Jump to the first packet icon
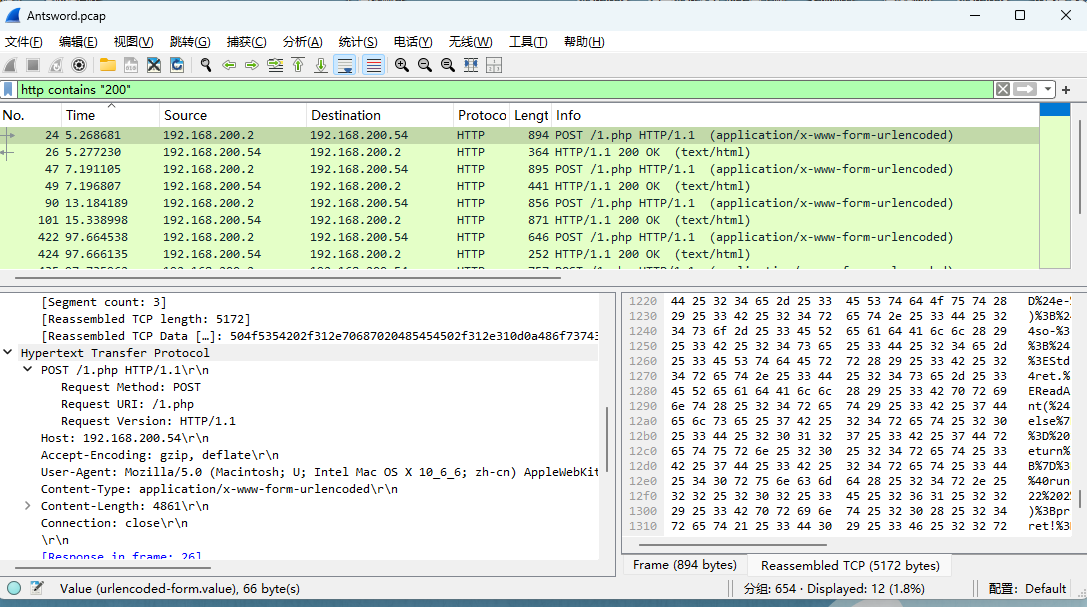 (298, 65)
